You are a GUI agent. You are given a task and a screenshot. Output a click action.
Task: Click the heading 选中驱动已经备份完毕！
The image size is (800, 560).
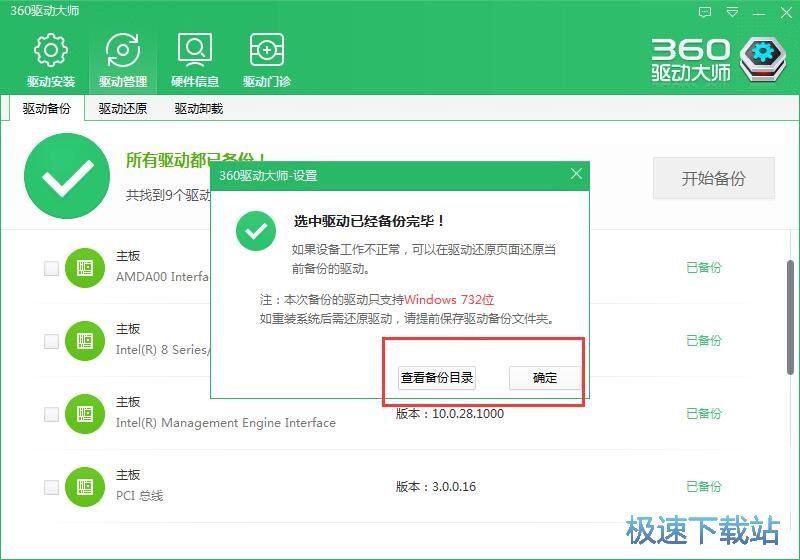pos(369,221)
